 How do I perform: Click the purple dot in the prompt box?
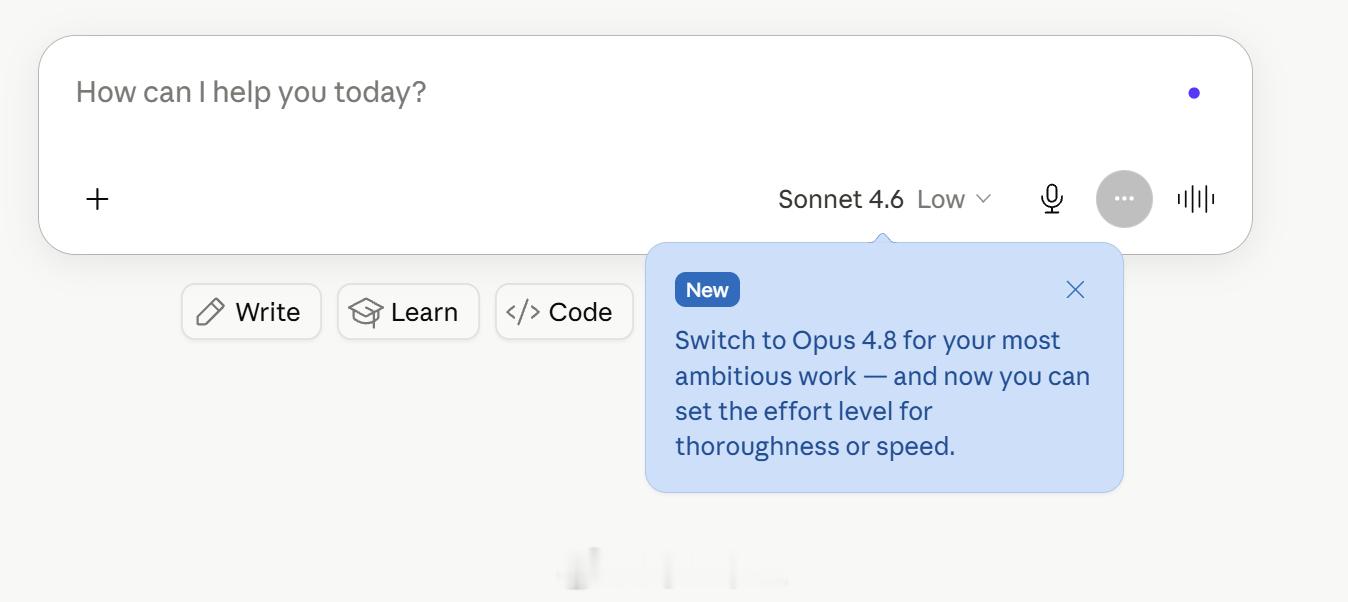[1194, 93]
